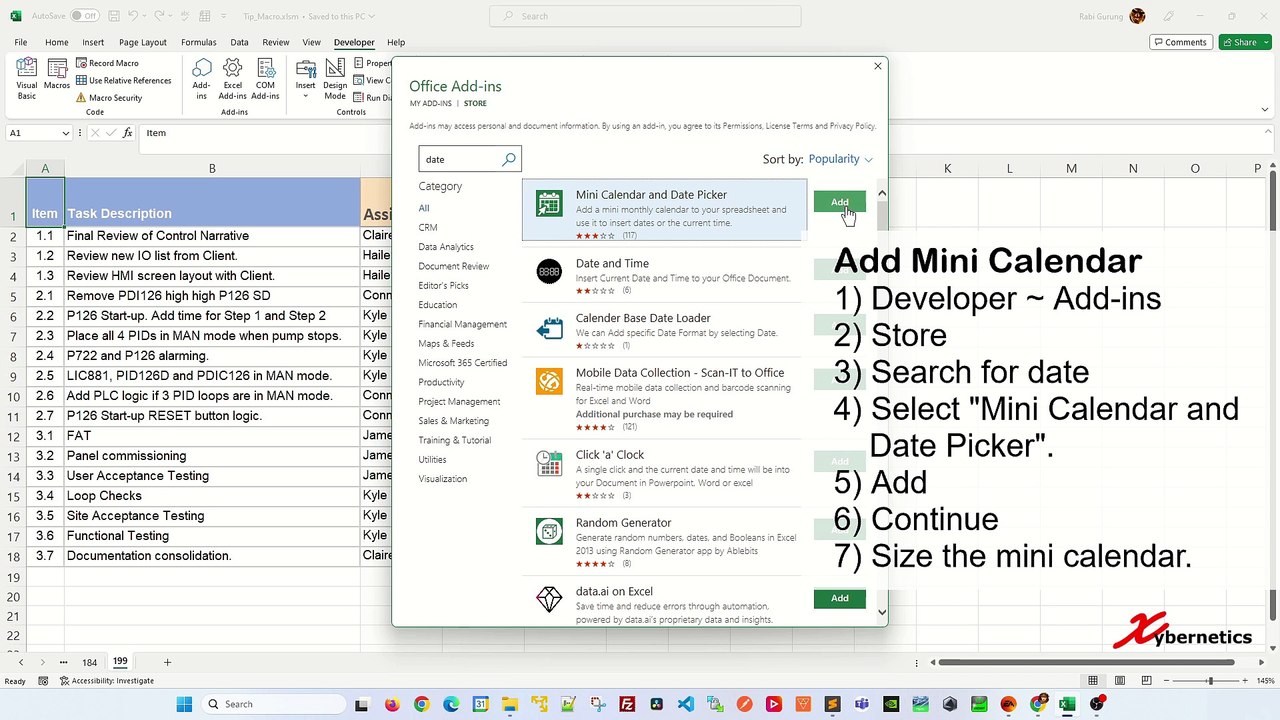The width and height of the screenshot is (1280, 720).
Task: Switch to Page Layout view in status bar
Action: (x=1120, y=681)
